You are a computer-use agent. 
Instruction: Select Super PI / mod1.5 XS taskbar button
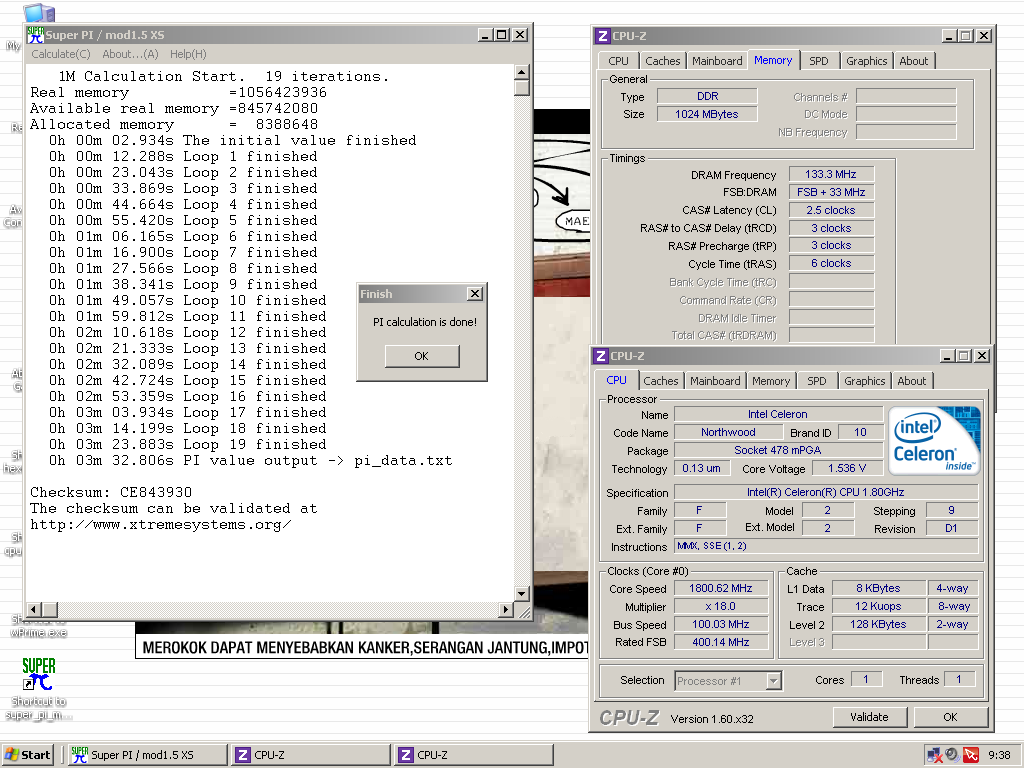(147, 755)
